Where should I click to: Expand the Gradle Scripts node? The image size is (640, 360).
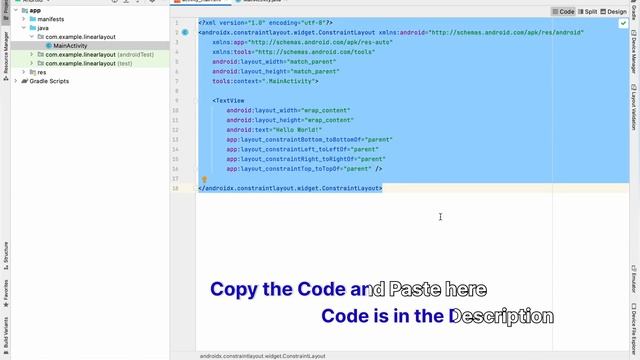point(16,81)
